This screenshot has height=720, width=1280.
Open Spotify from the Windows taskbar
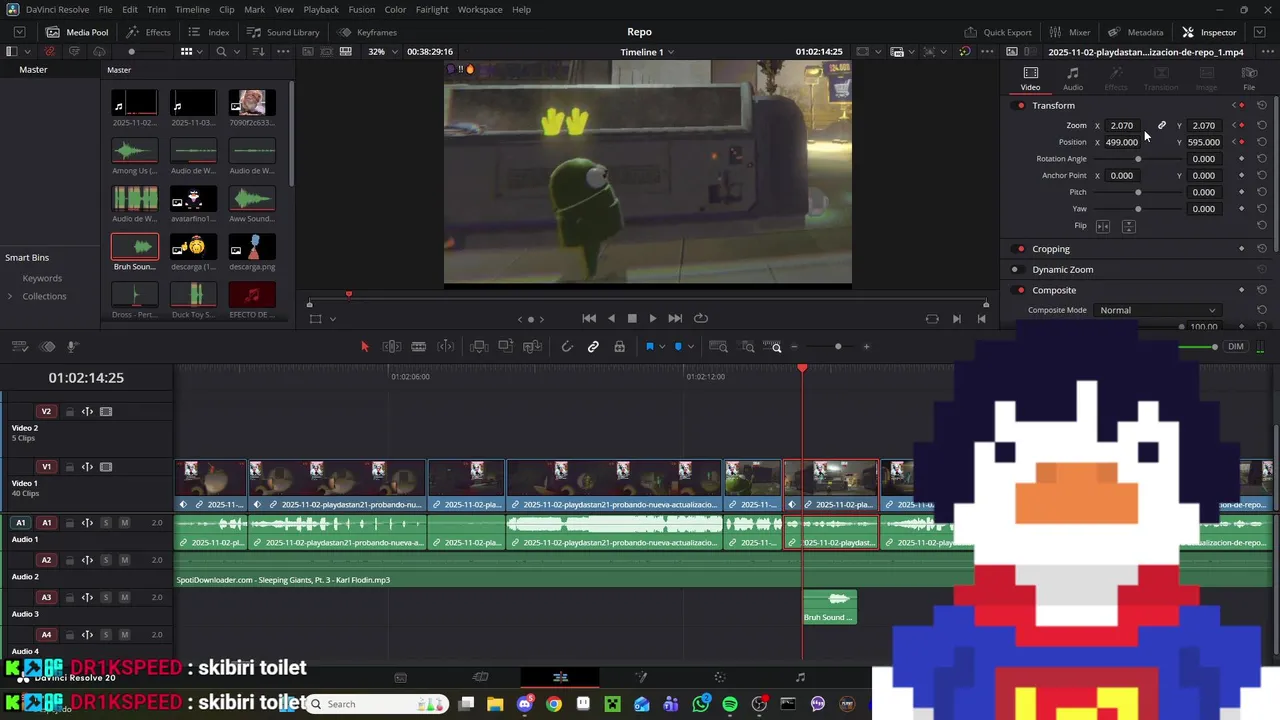click(x=730, y=704)
